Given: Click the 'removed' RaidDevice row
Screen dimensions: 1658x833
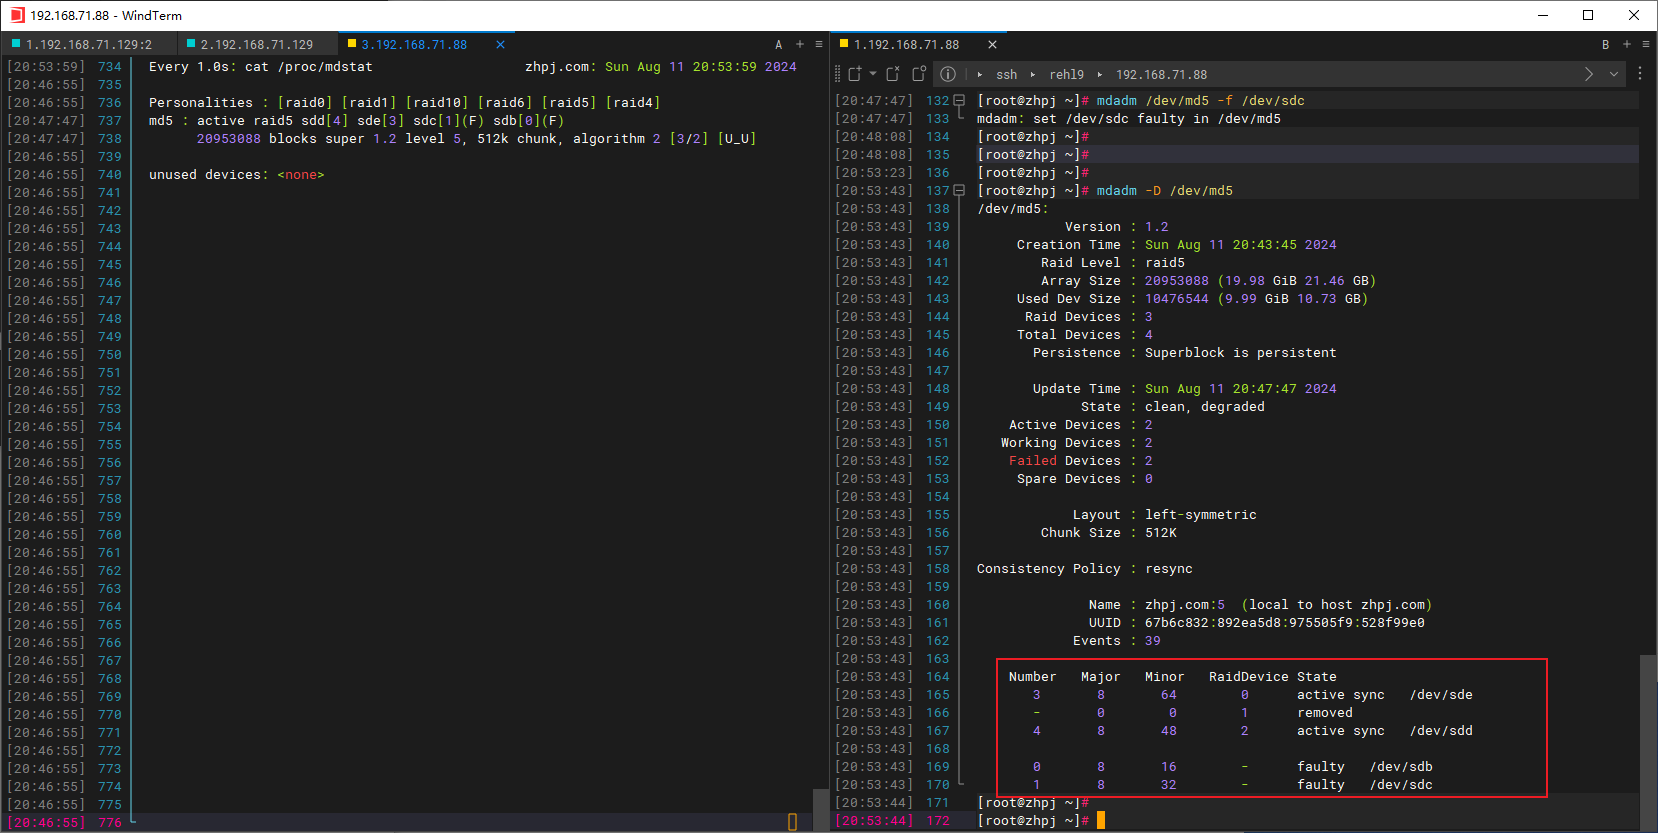Looking at the screenshot, I should (x=1192, y=712).
